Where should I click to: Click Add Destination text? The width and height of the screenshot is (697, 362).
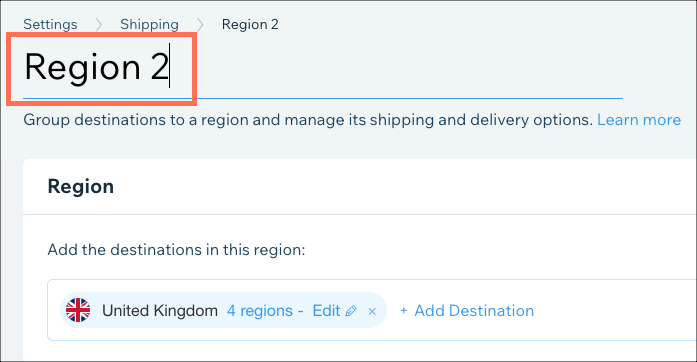pyautogui.click(x=474, y=310)
